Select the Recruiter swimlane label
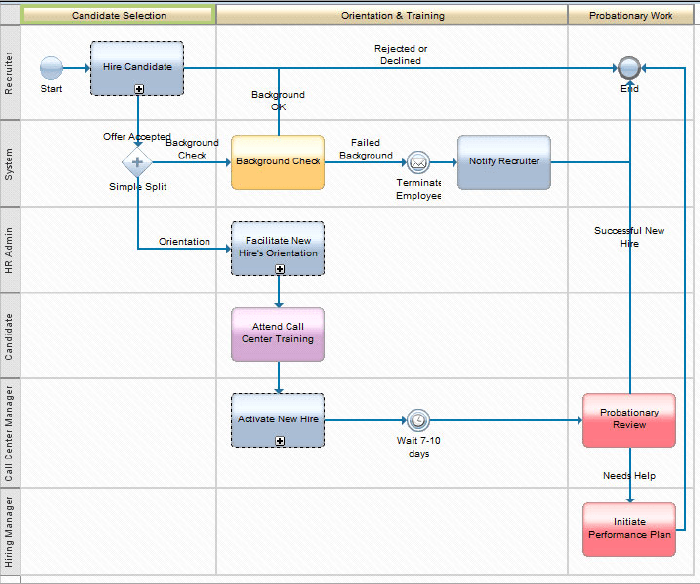 (9, 72)
